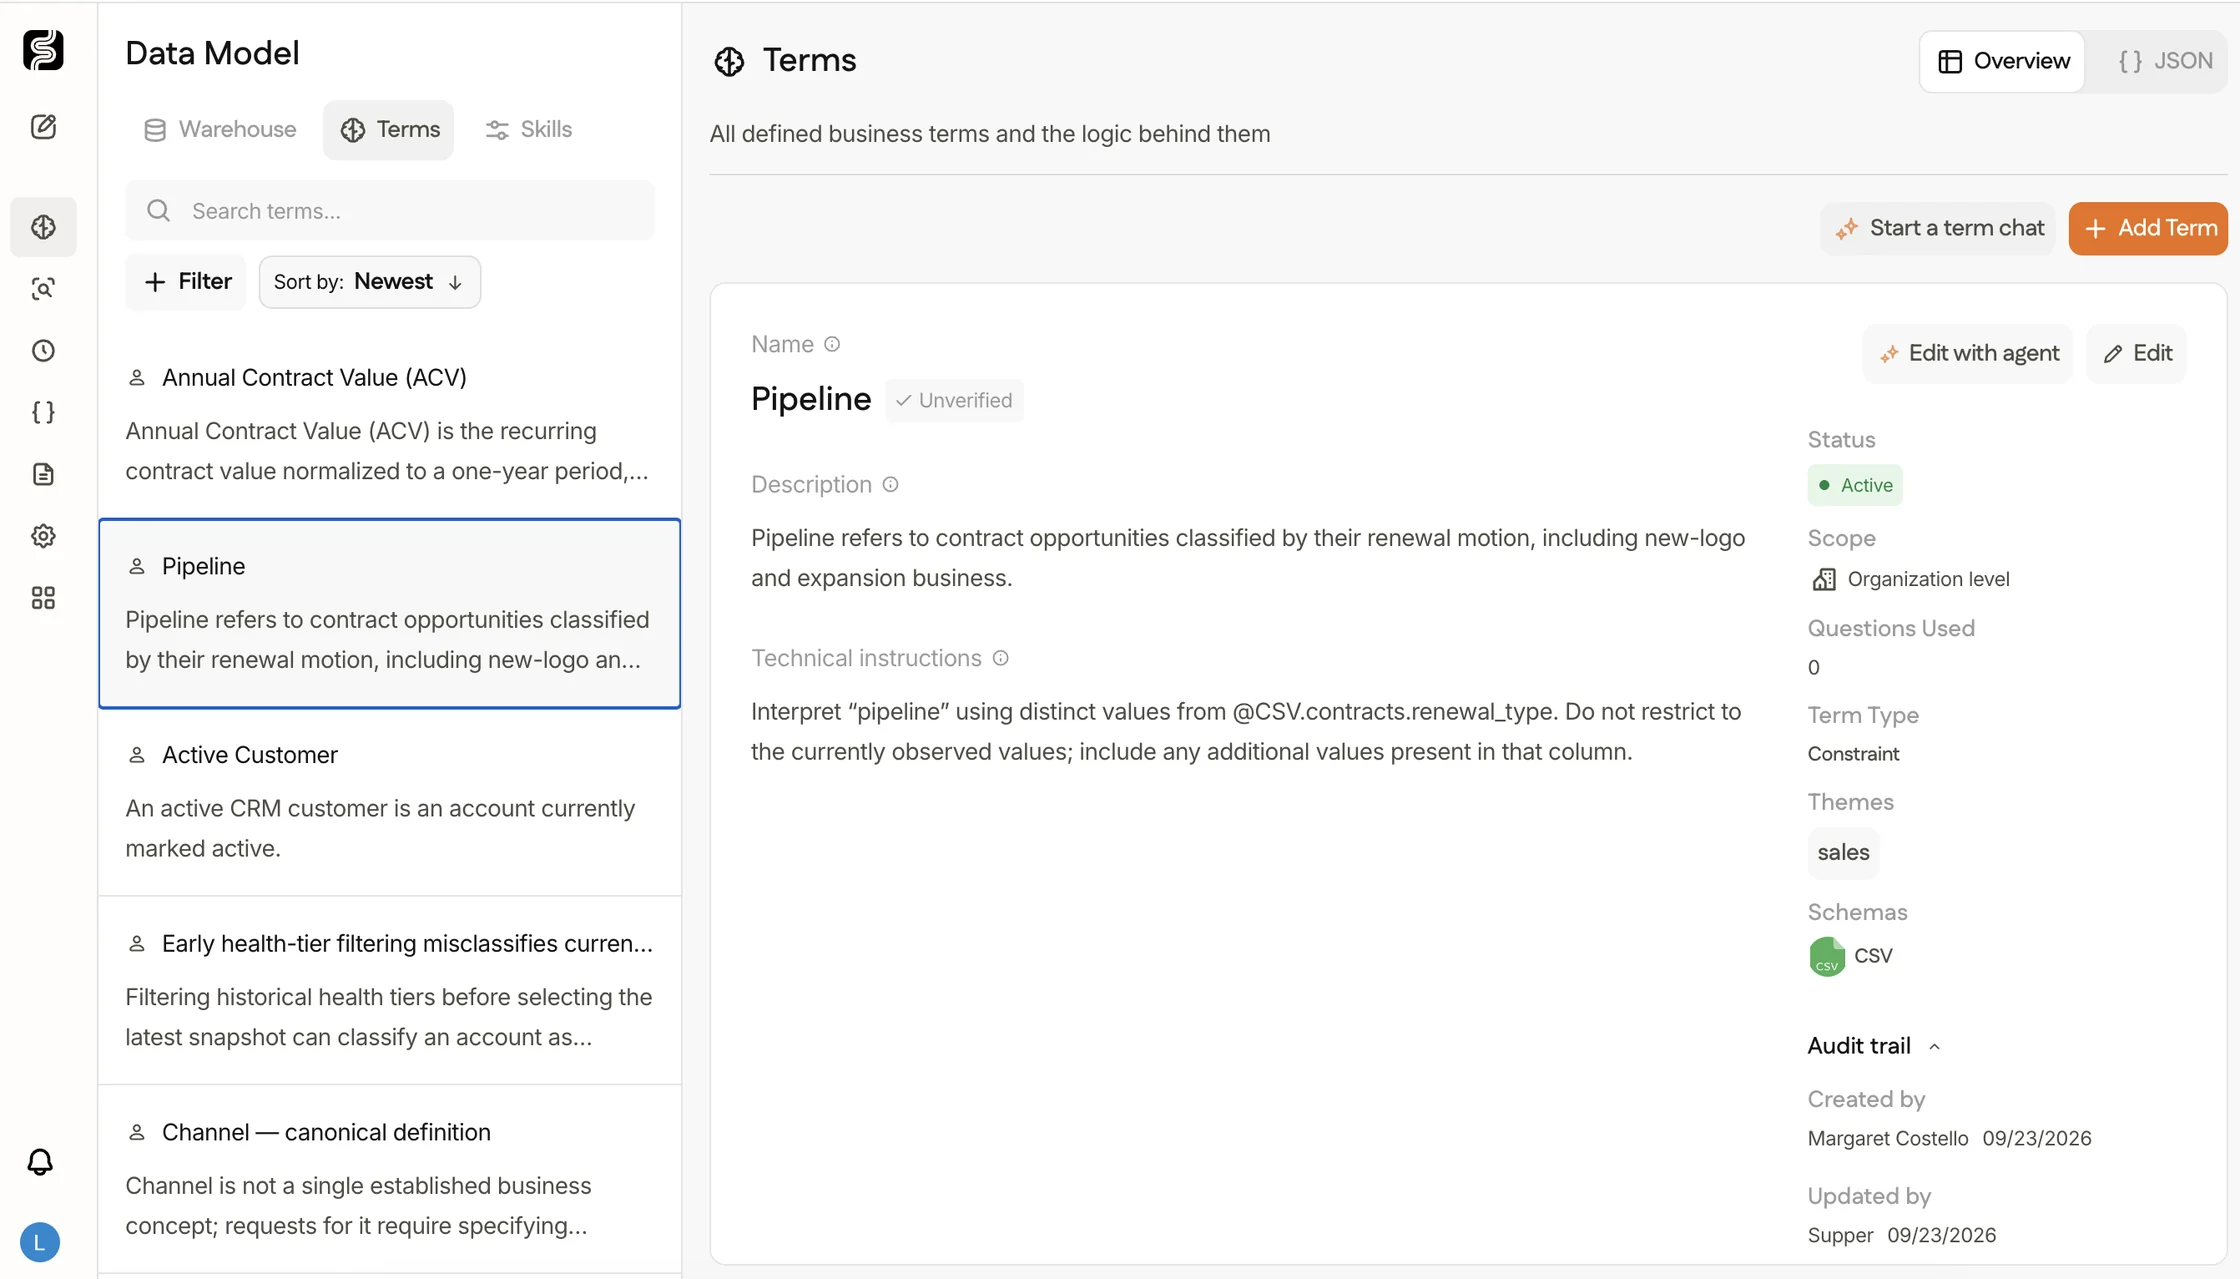Click the CSV schema icon
This screenshot has height=1279, width=2240.
[x=1827, y=956]
